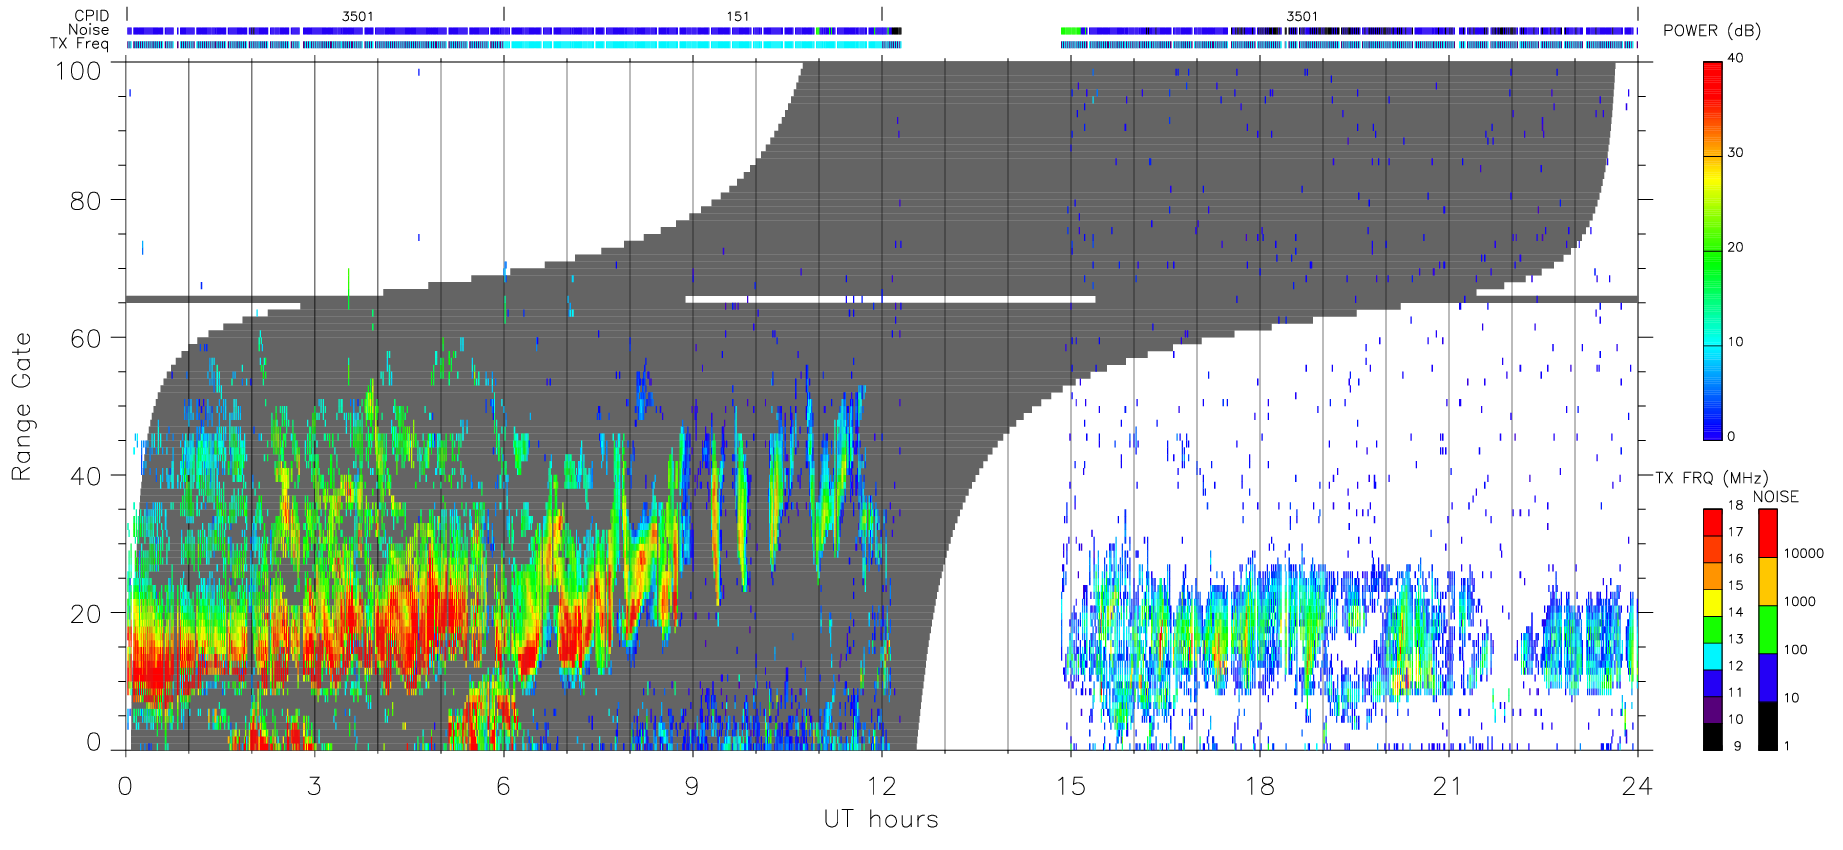Click the 'Noise' row label at top

(x=88, y=30)
